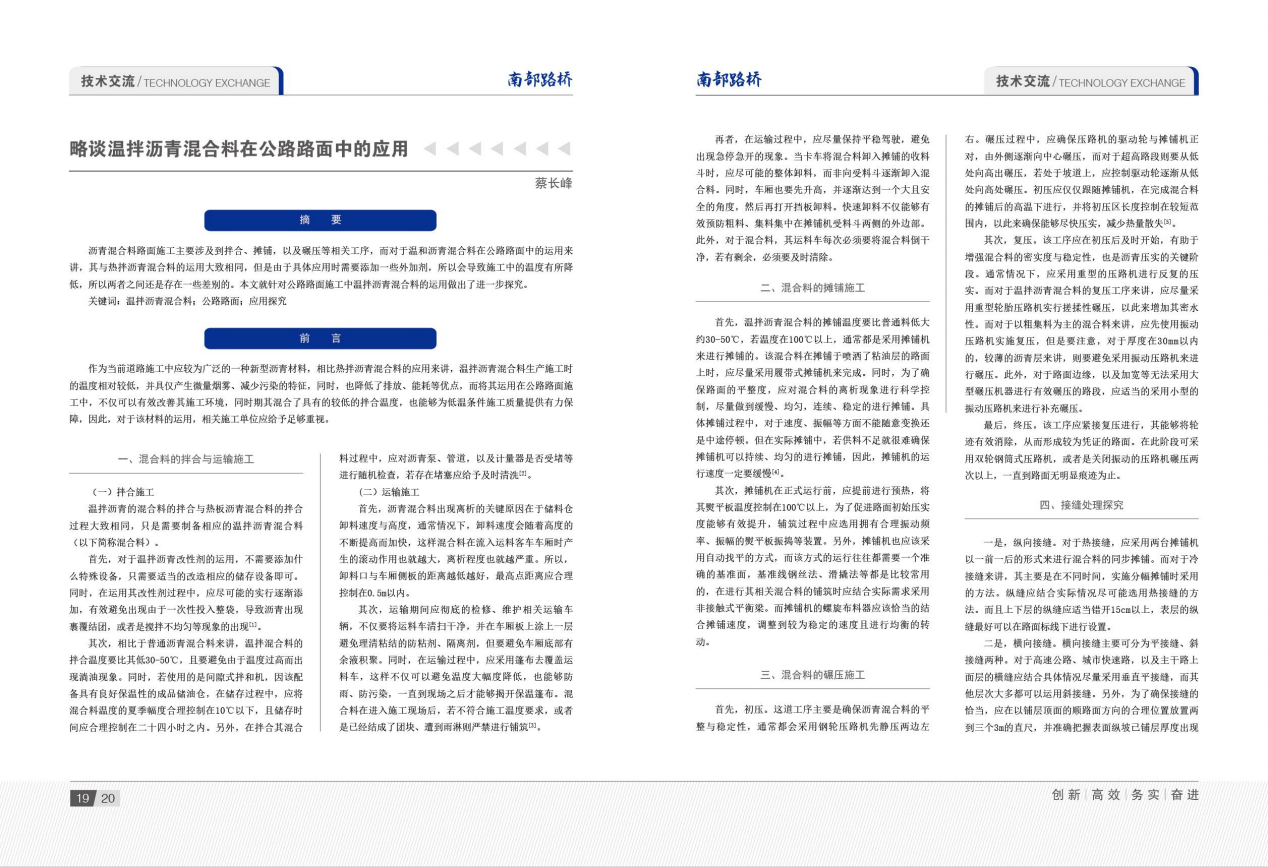Screen dimensions: 1268x867
Task: Click the footer word 务实
Action: point(1145,795)
